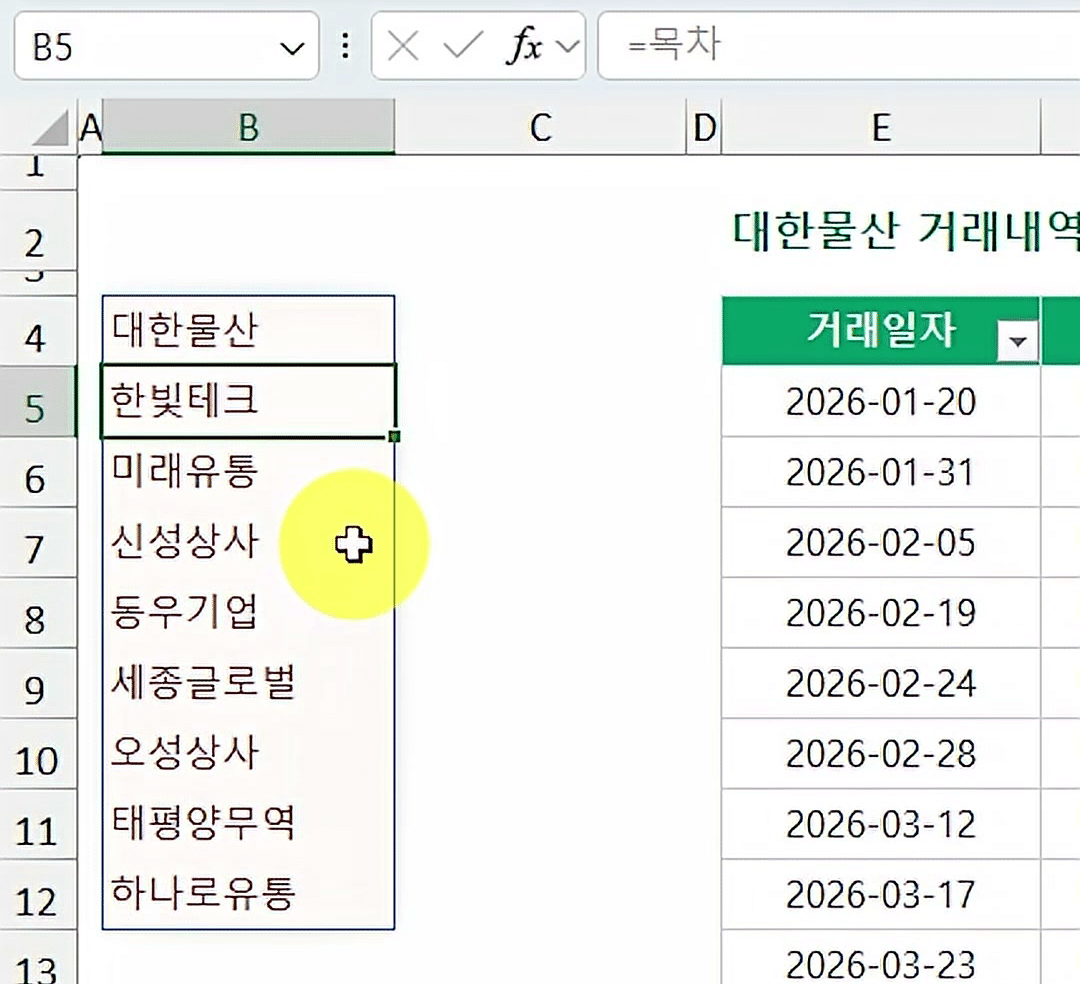Click the Cancel (X) formula button

(x=403, y=47)
